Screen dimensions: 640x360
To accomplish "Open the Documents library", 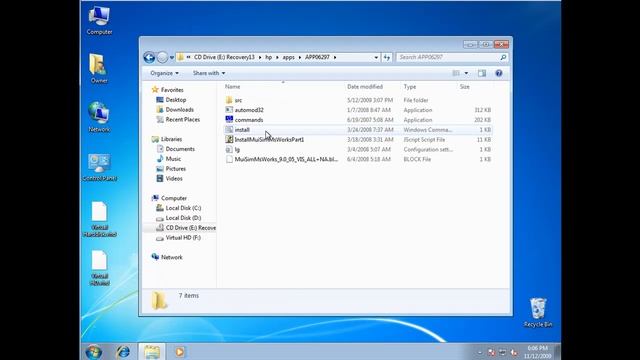I will (x=180, y=149).
